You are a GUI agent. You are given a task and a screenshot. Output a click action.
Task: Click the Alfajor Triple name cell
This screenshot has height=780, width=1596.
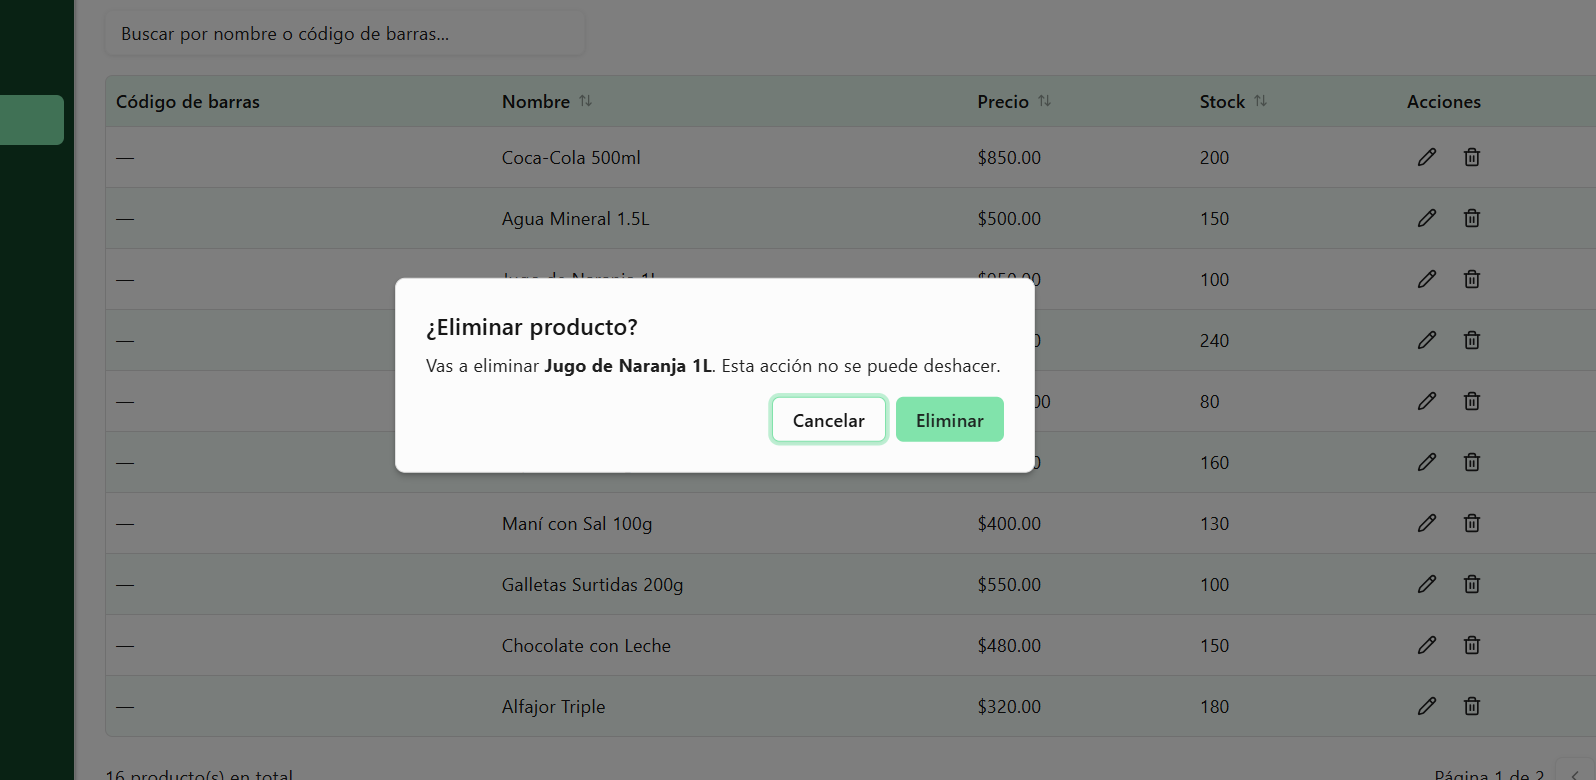(554, 707)
